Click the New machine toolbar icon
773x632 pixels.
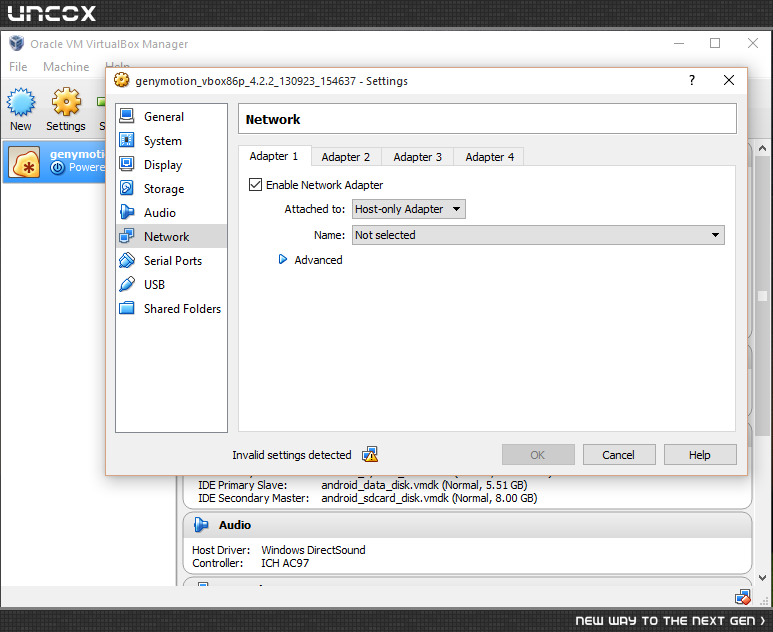(21, 102)
